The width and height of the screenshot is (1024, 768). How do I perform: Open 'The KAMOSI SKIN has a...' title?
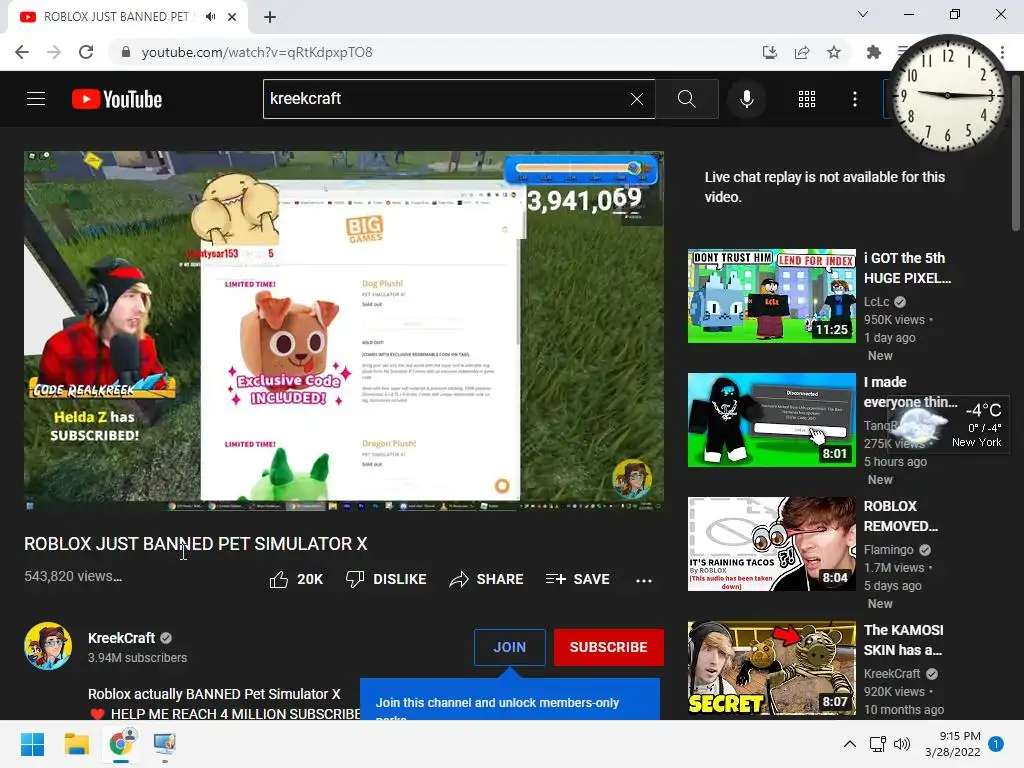[903, 640]
